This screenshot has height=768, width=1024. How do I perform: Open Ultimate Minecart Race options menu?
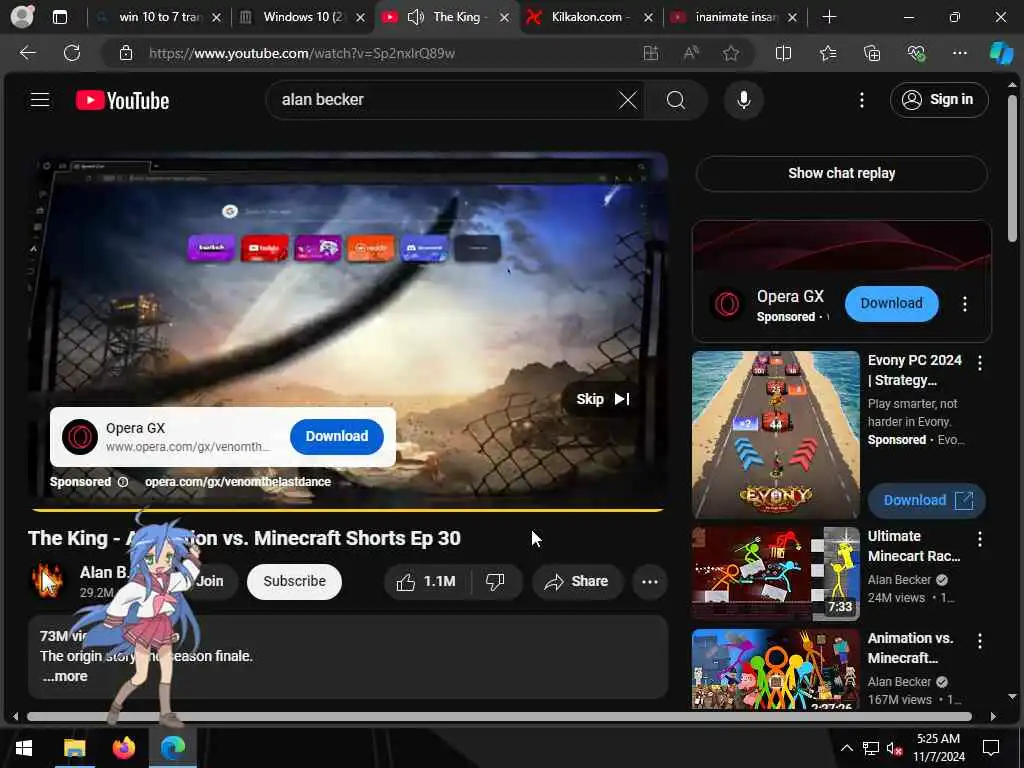(x=980, y=539)
